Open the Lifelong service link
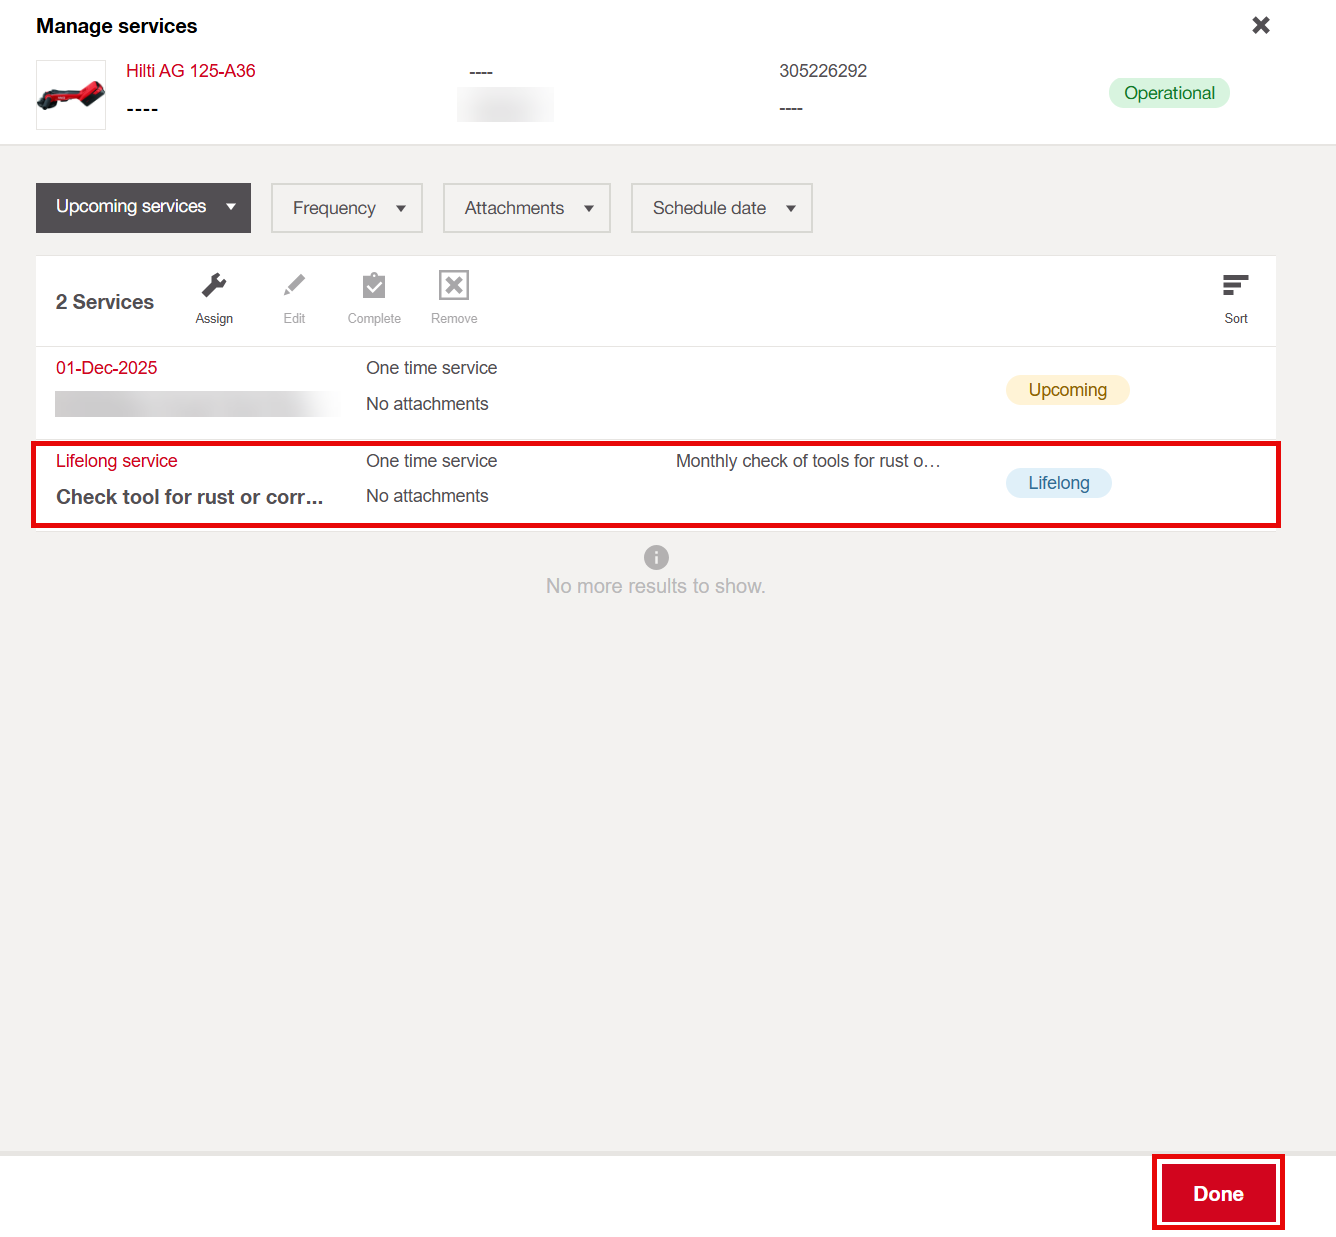1336x1237 pixels. (x=117, y=461)
